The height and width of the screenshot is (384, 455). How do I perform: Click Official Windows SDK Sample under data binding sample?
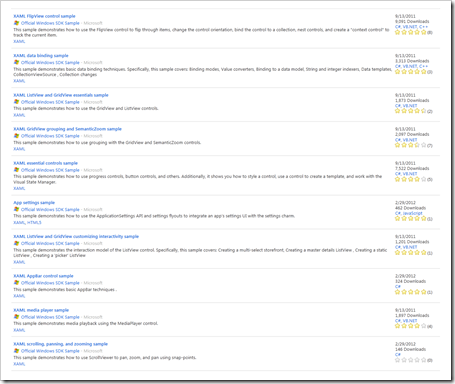50,62
